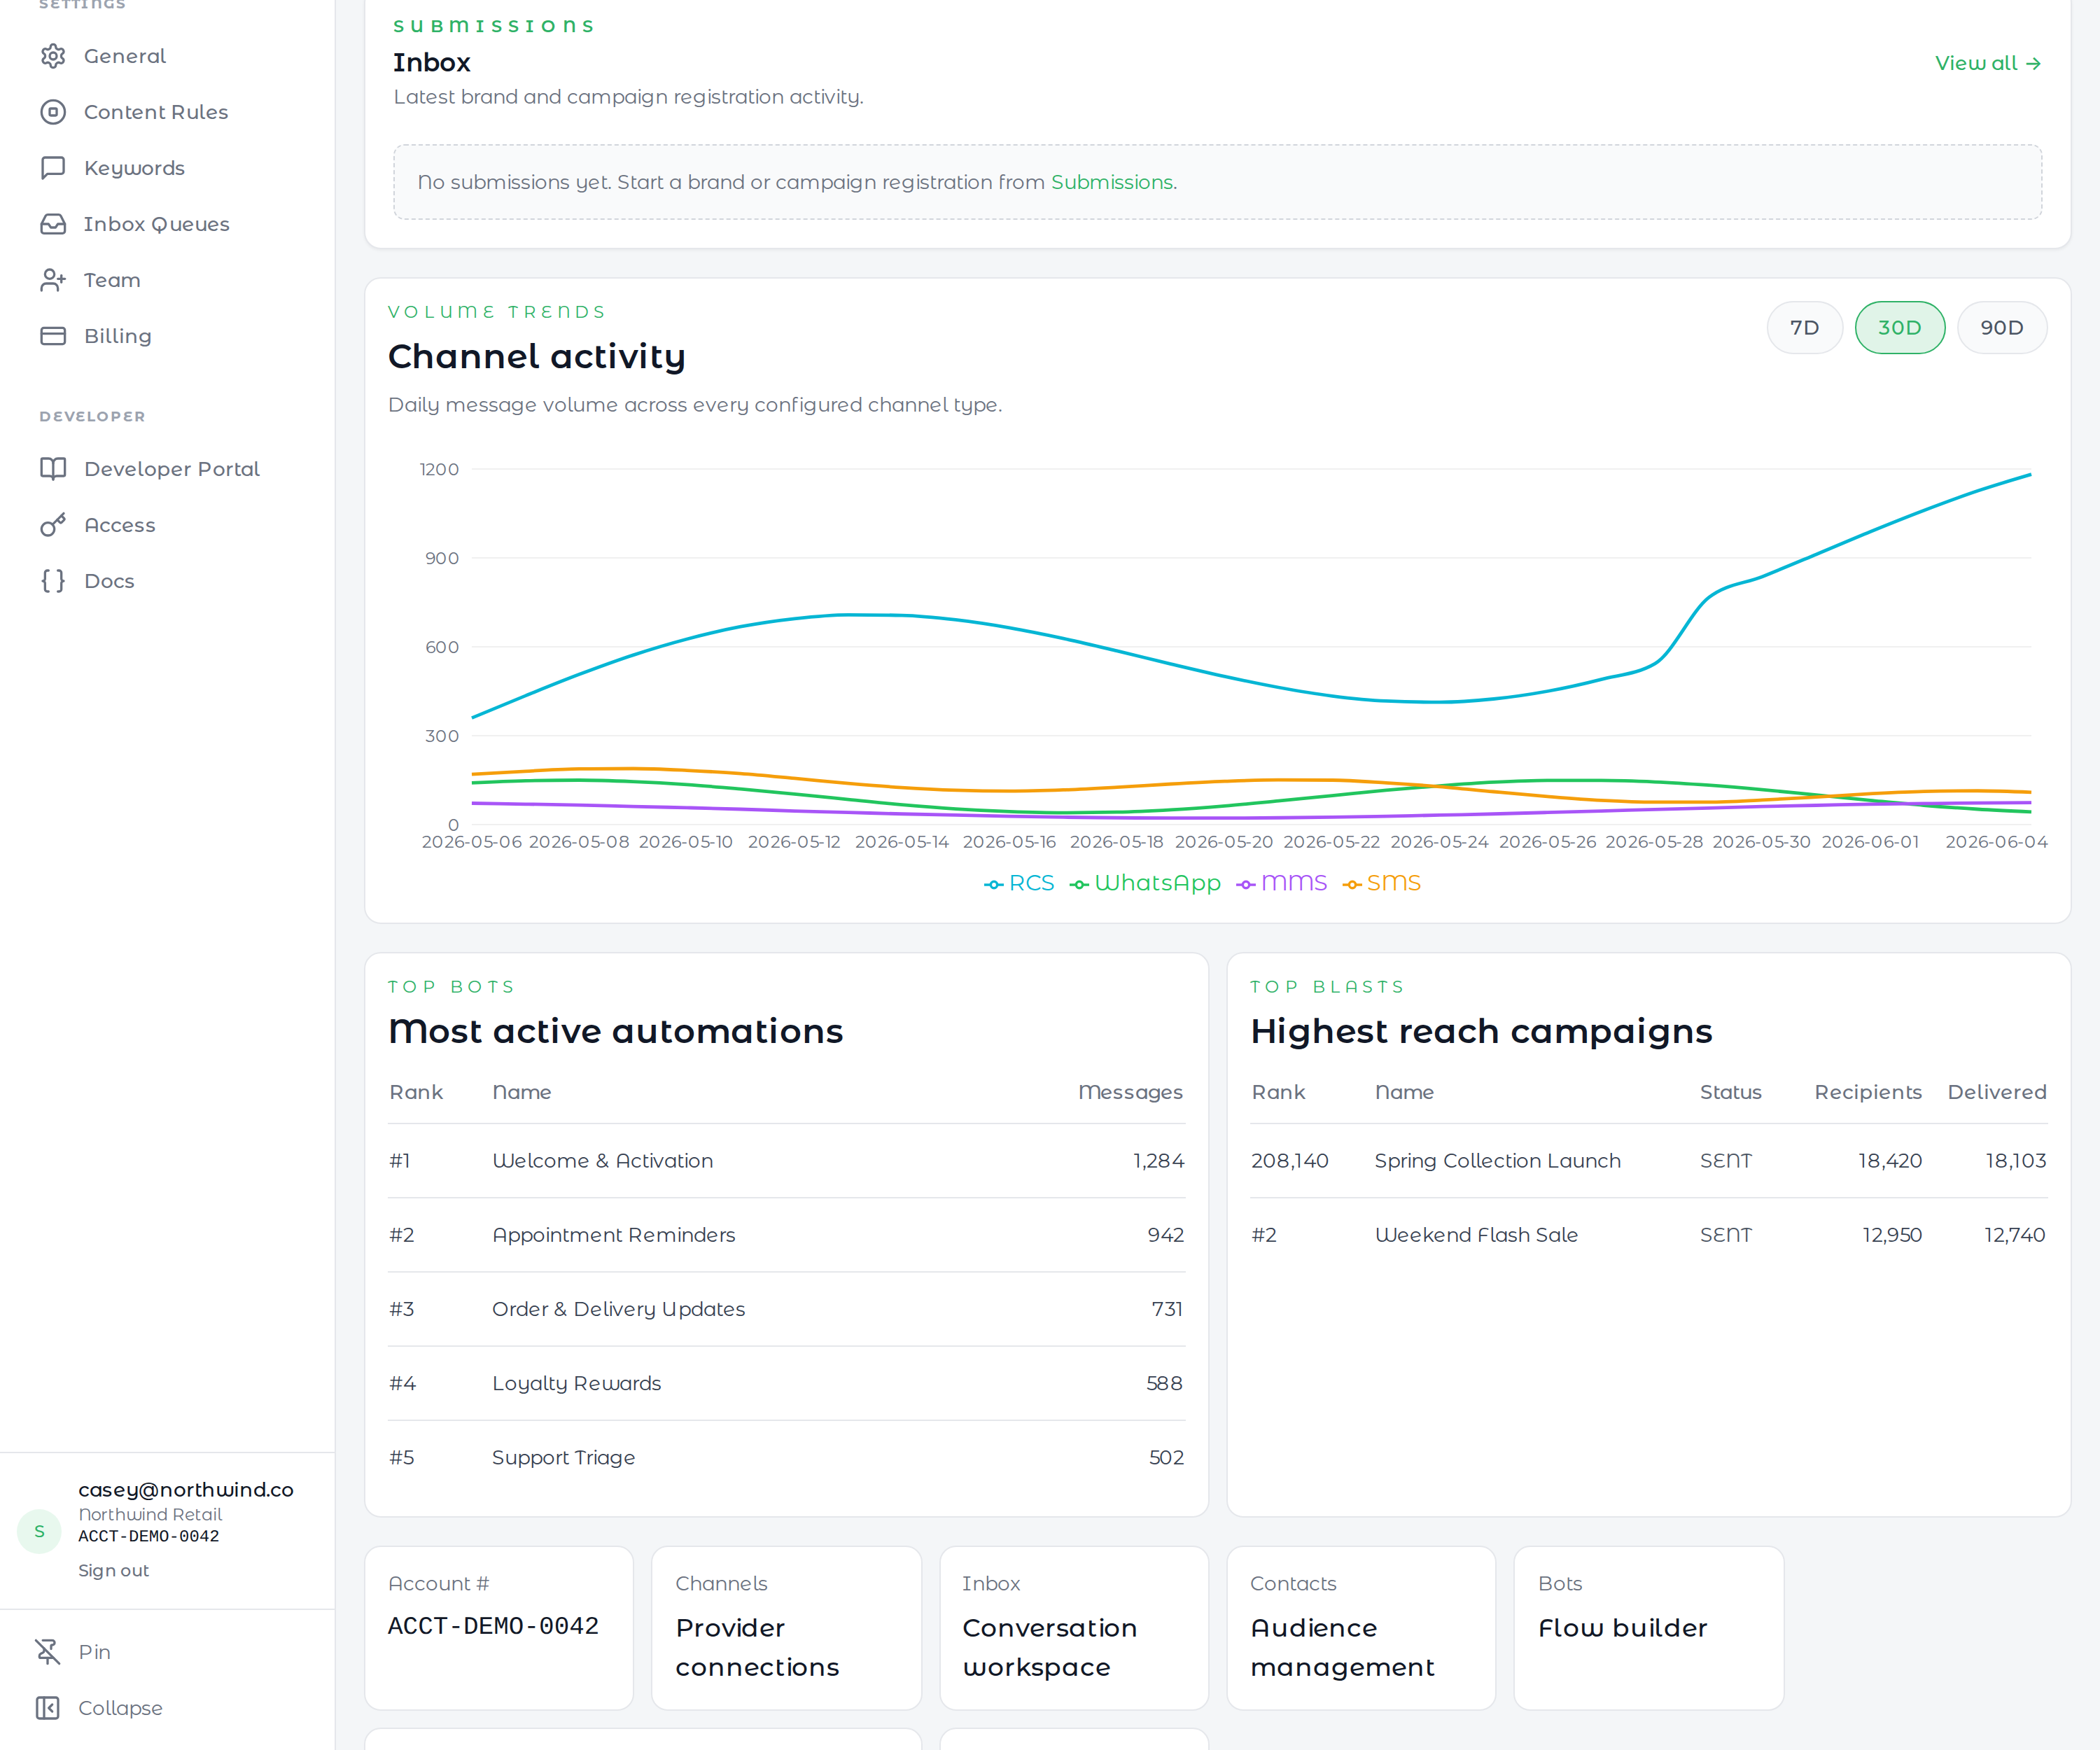Click Spring Collection Launch campaign

tap(1498, 1161)
